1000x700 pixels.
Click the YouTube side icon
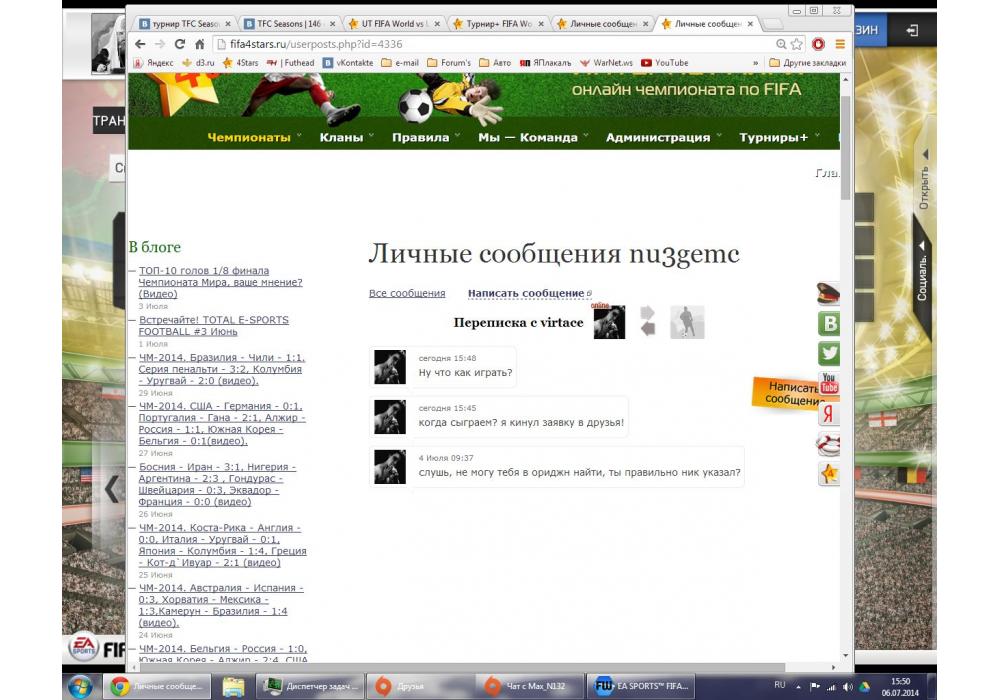[828, 383]
